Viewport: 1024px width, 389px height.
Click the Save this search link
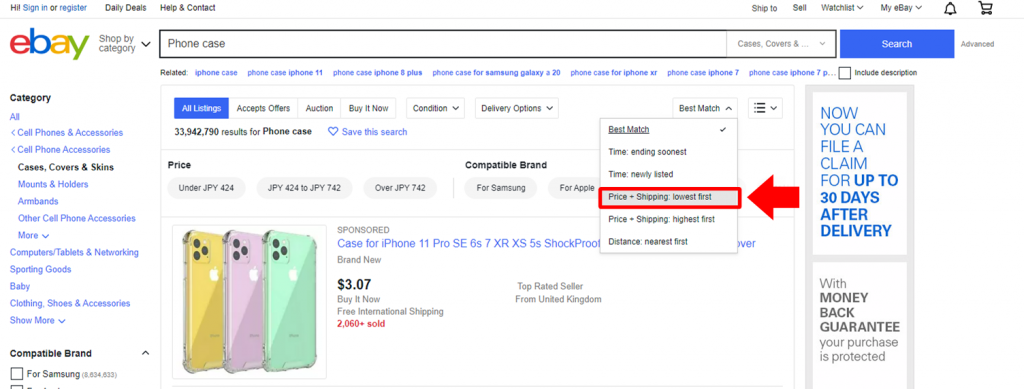pos(374,132)
